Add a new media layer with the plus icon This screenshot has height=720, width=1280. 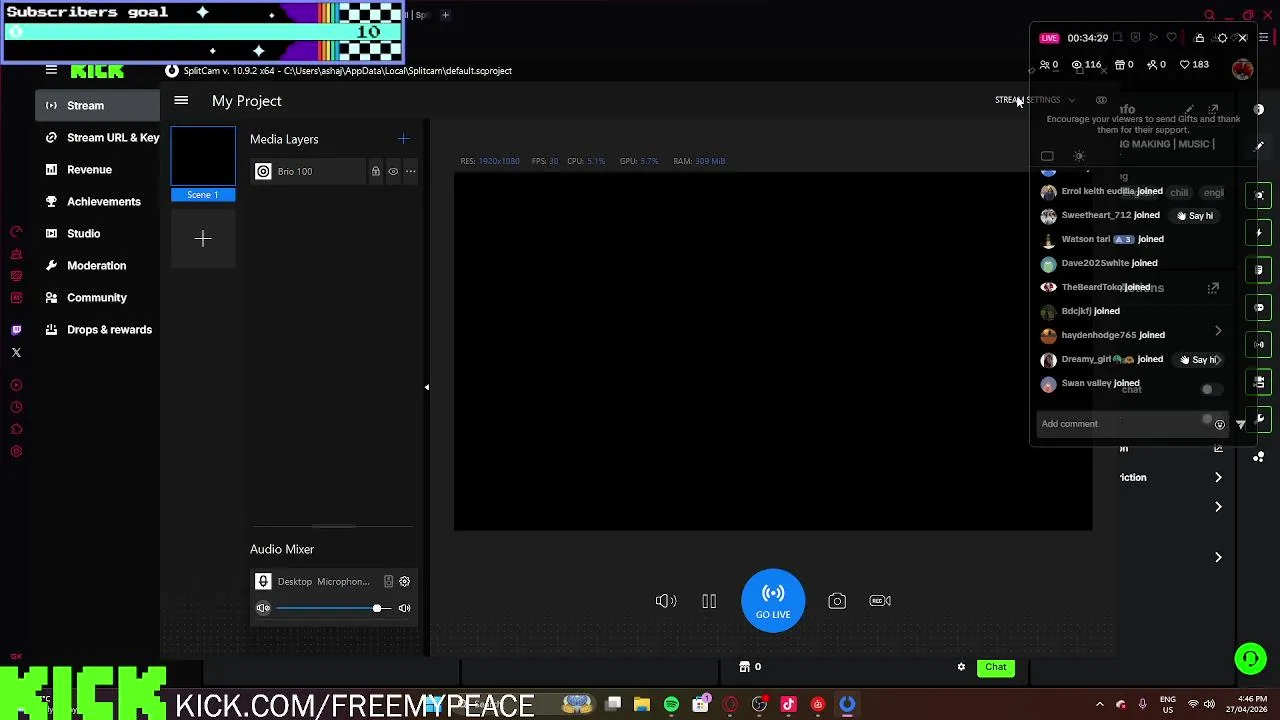[403, 139]
